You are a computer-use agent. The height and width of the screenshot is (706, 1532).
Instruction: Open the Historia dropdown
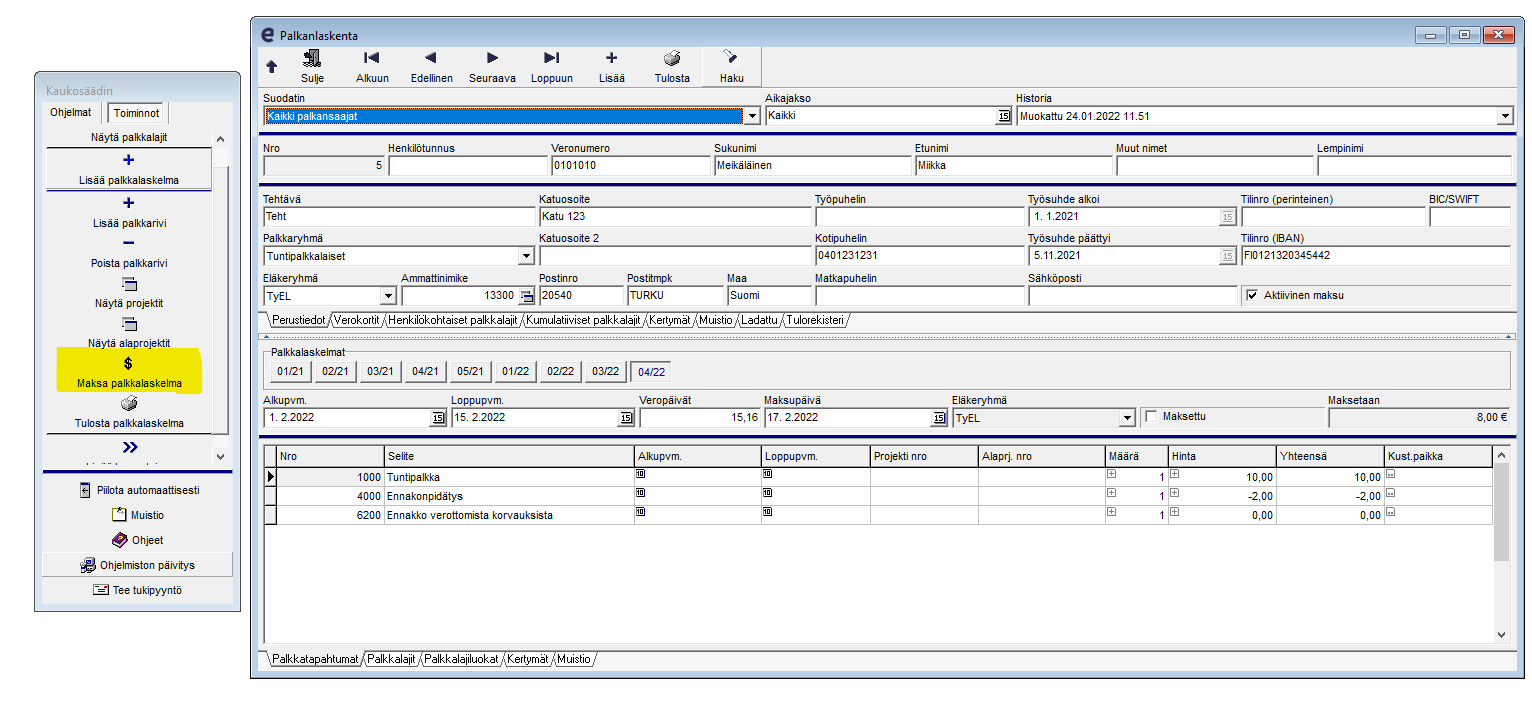tap(1505, 116)
